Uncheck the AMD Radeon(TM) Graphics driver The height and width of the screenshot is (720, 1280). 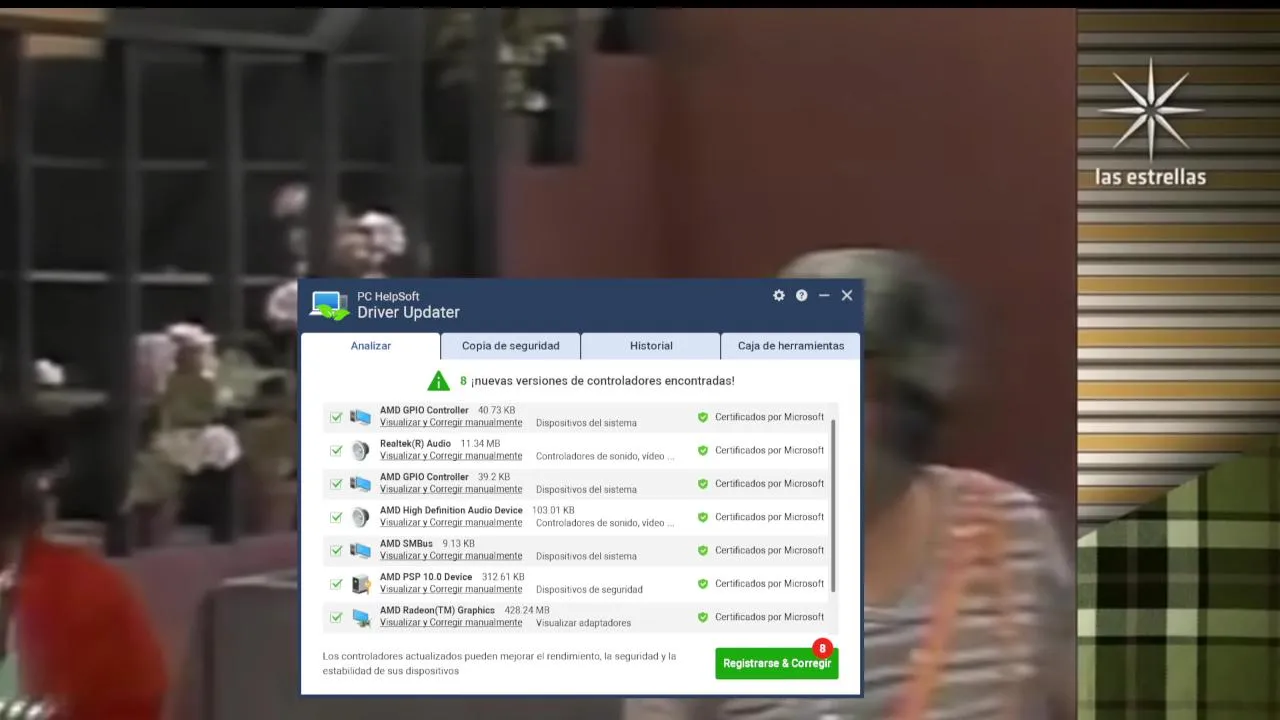click(x=336, y=617)
